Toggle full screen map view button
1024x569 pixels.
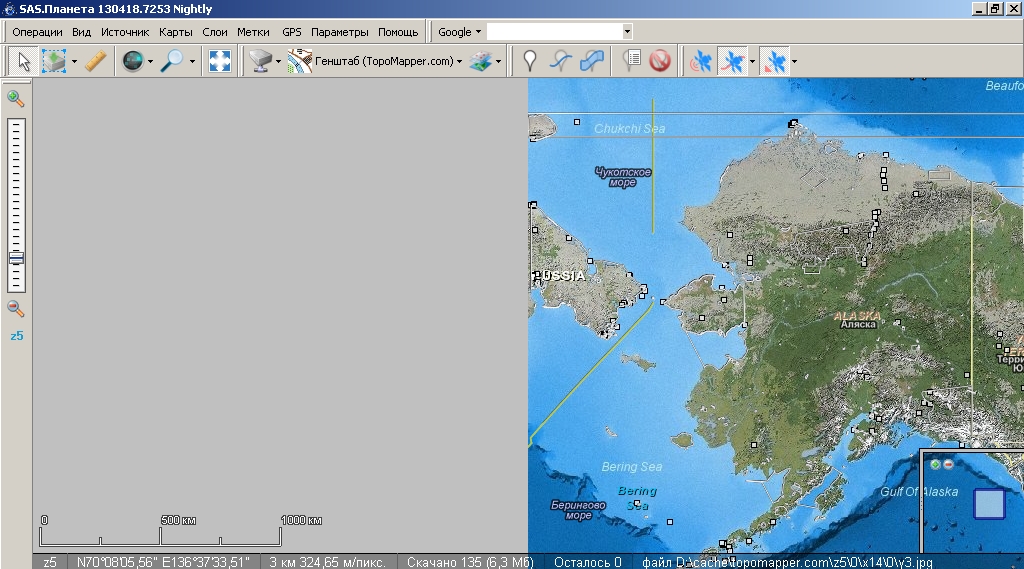[x=219, y=62]
